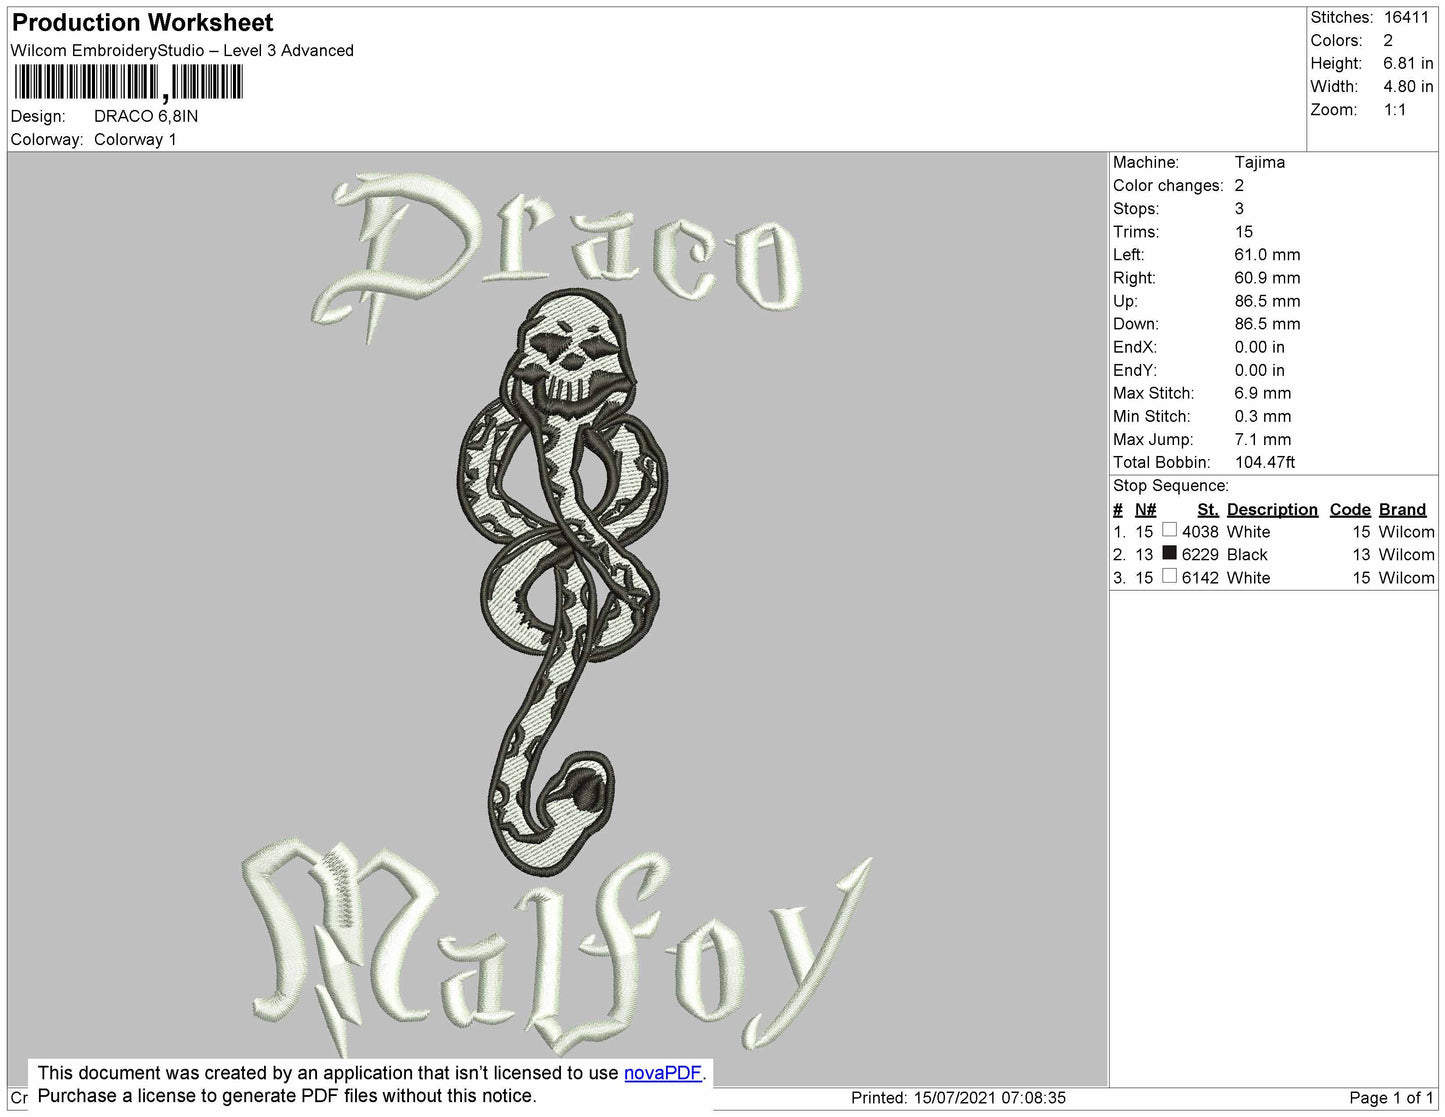This screenshot has width=1445, height=1117.
Task: Click the "Stops:" label
Action: click(1136, 208)
